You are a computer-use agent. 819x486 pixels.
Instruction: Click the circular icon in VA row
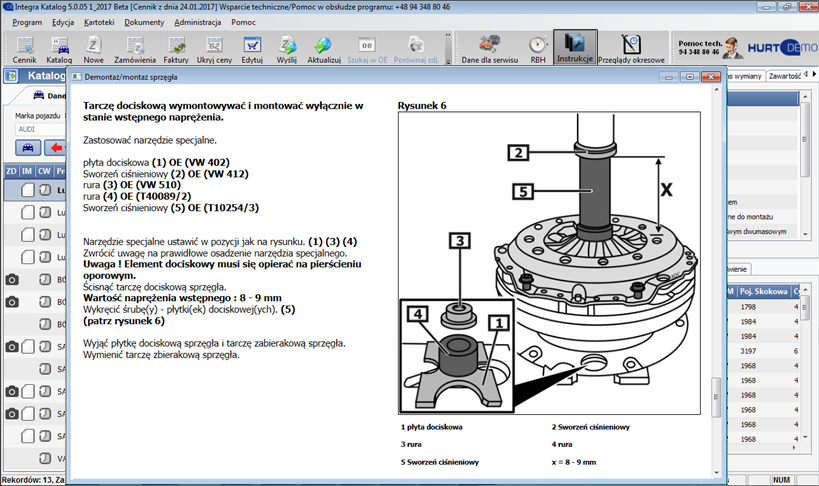point(45,458)
